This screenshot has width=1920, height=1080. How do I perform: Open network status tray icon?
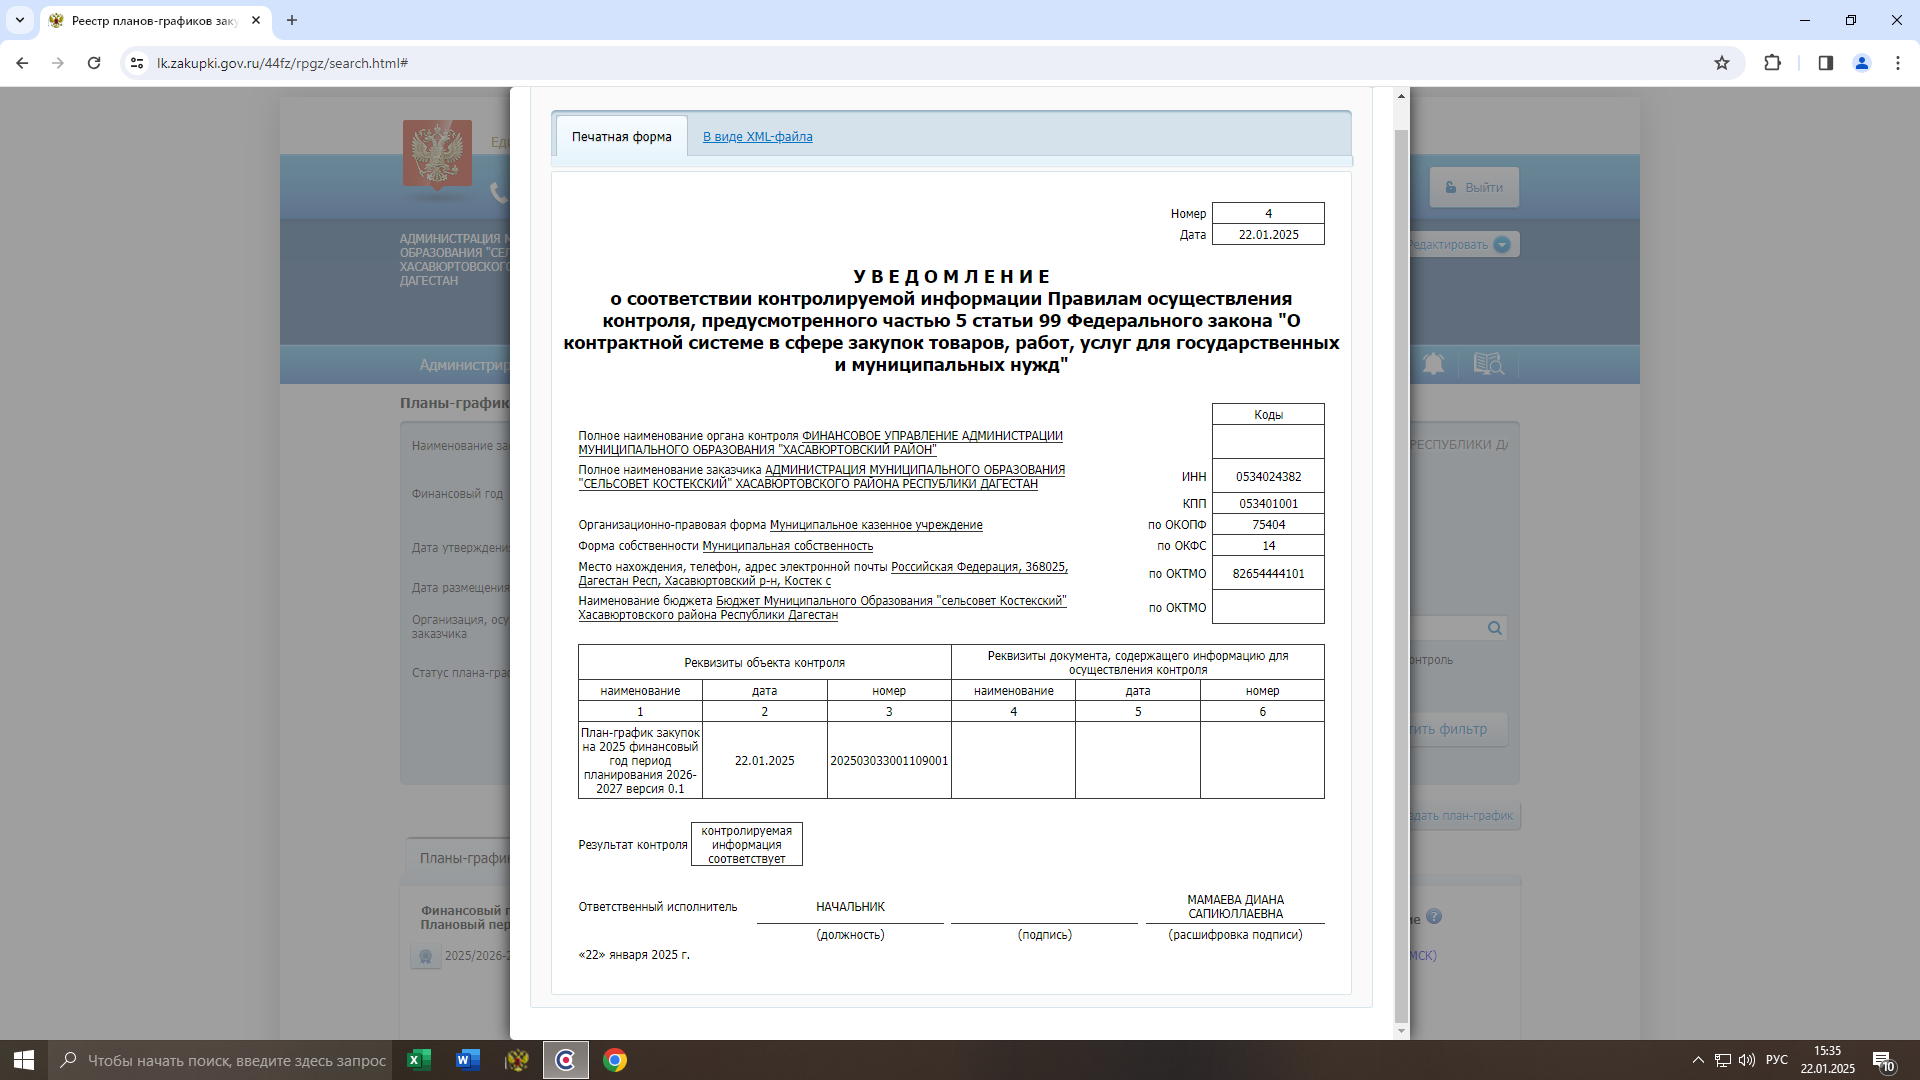(x=1723, y=1060)
